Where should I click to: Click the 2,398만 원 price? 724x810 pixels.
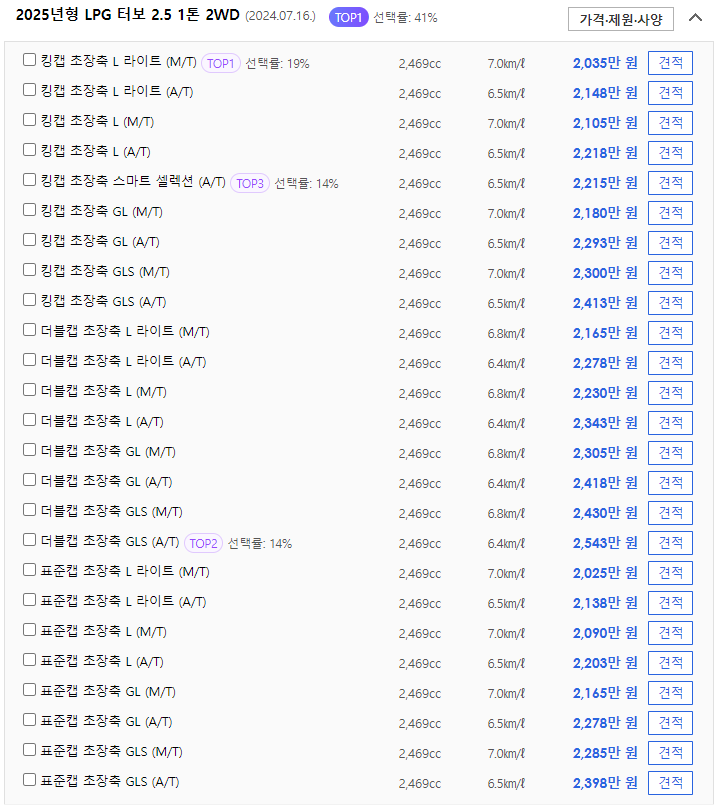[x=605, y=783]
